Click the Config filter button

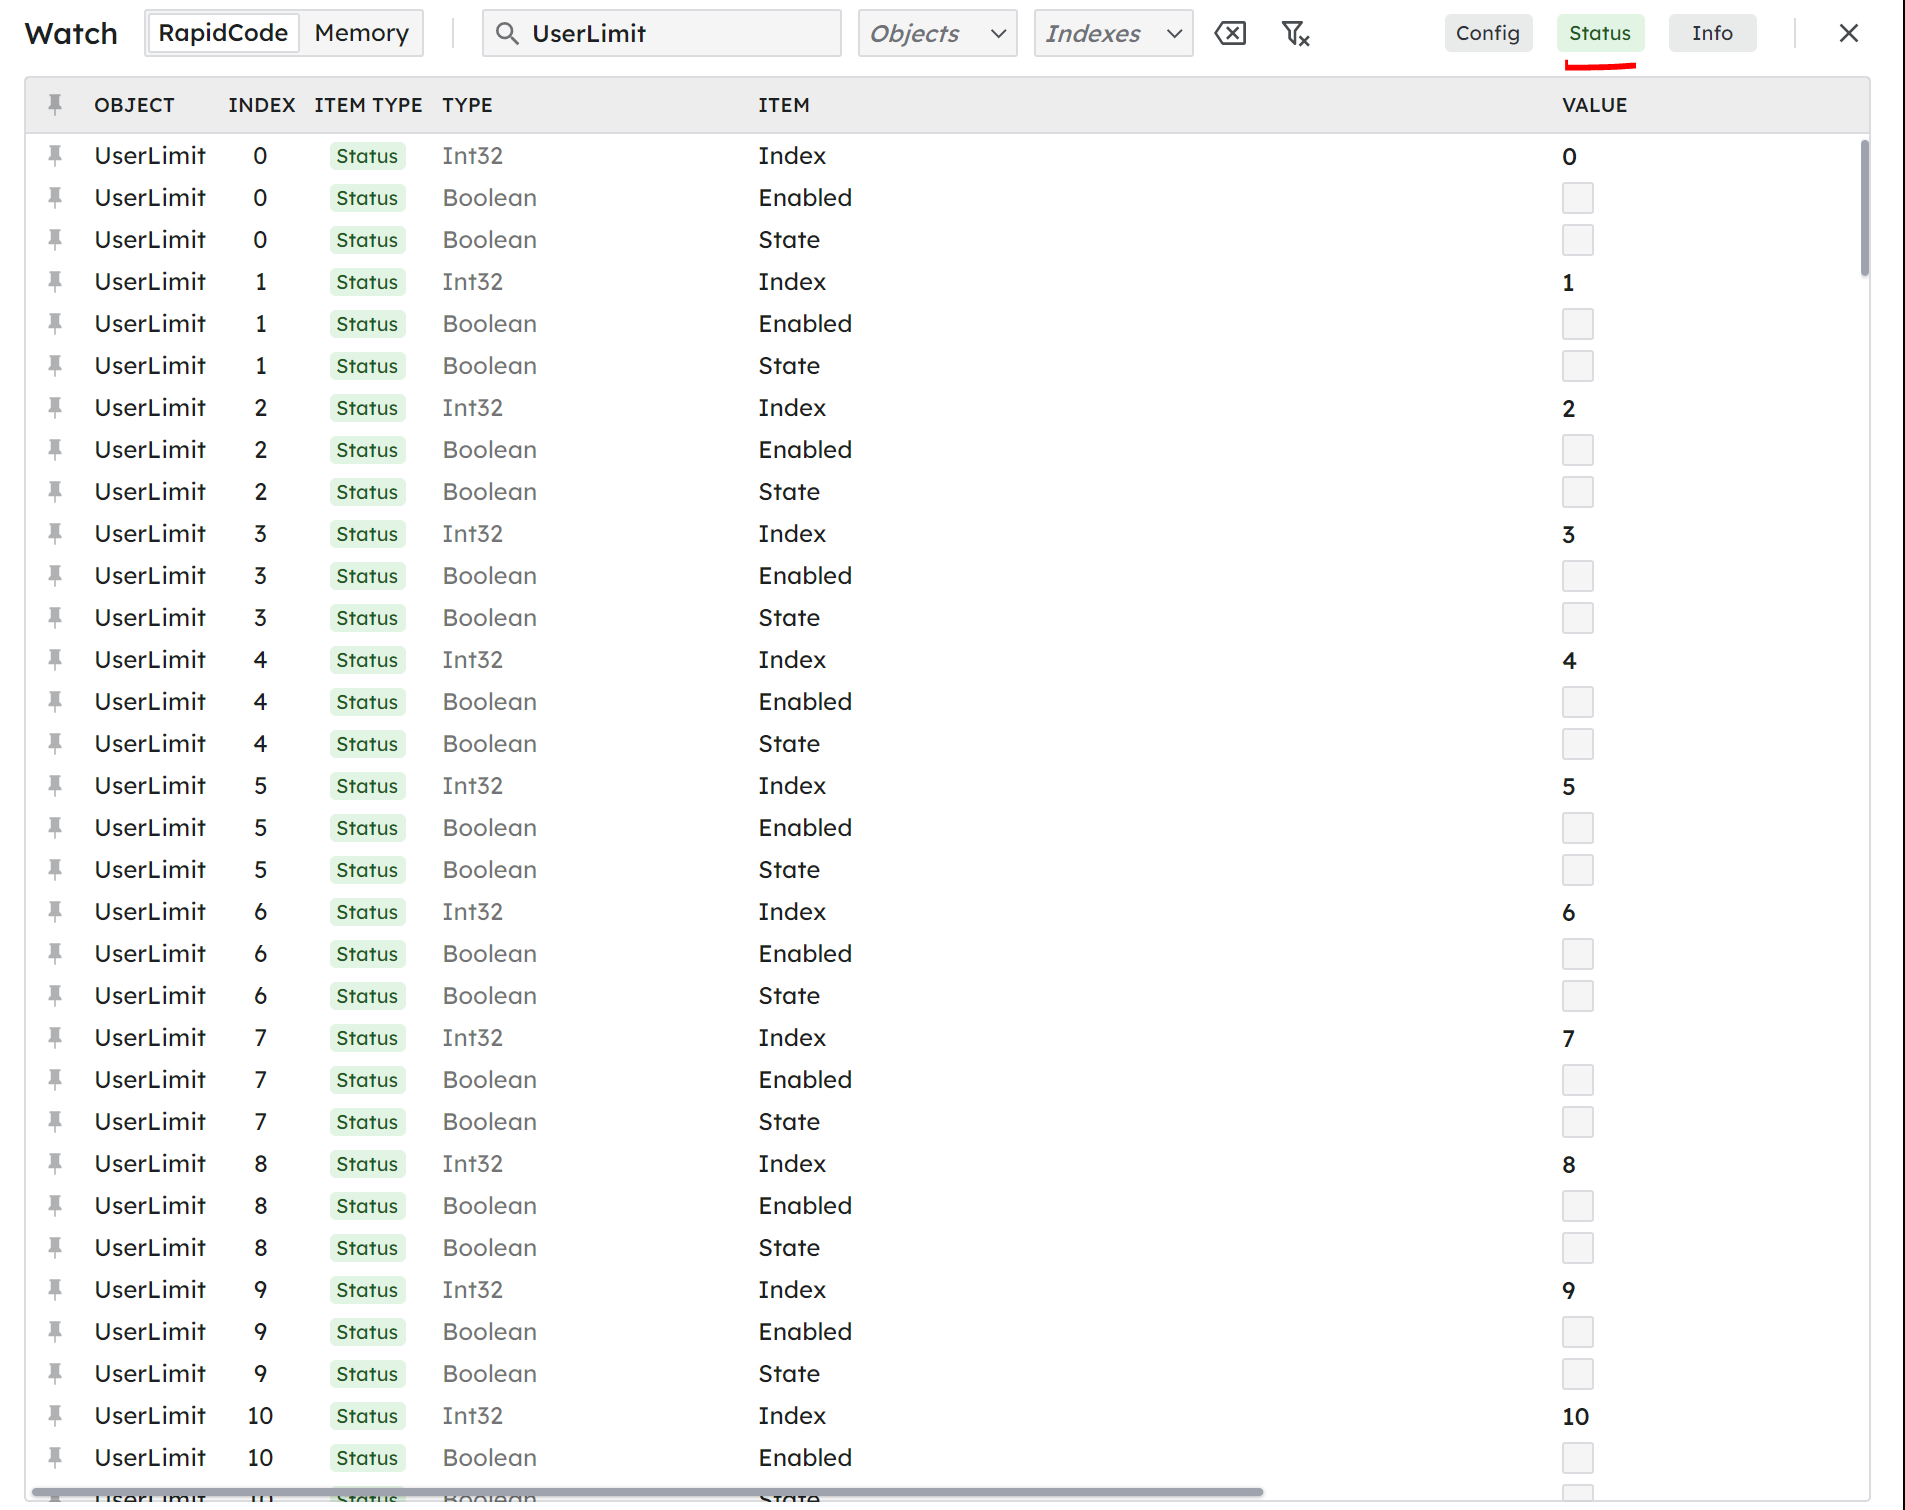click(x=1487, y=34)
